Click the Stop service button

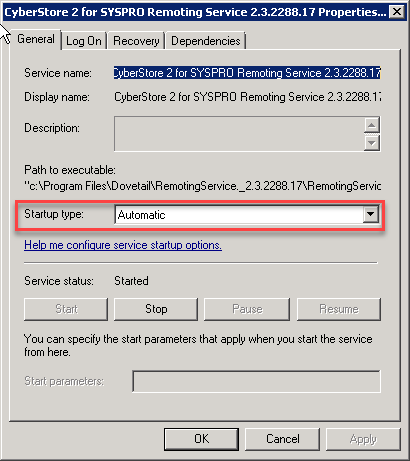pos(156,309)
